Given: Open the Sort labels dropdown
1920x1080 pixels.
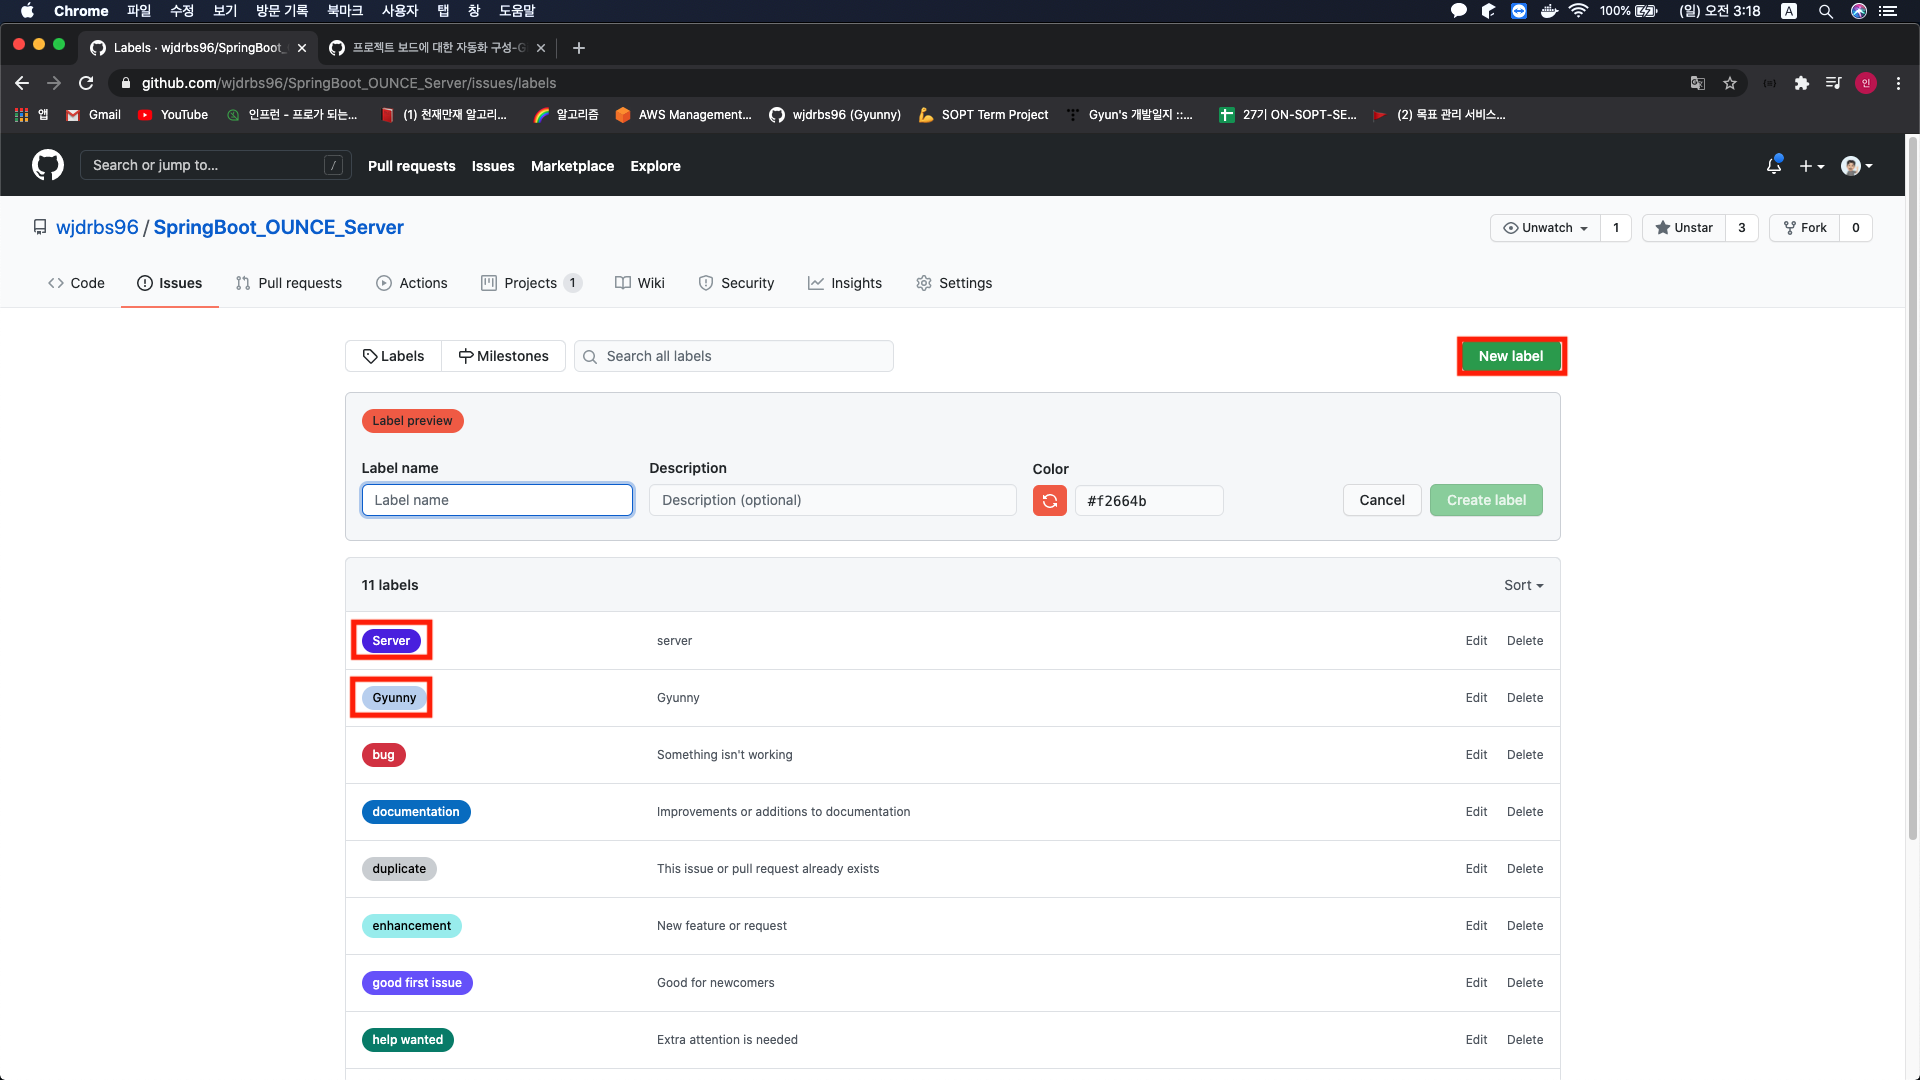Looking at the screenshot, I should pyautogui.click(x=1523, y=585).
